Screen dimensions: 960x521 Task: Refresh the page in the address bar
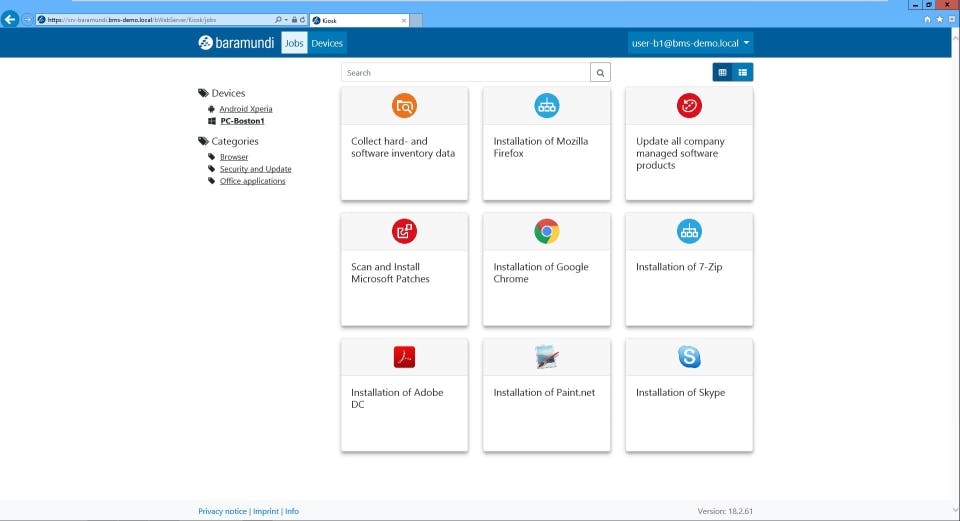tap(302, 20)
